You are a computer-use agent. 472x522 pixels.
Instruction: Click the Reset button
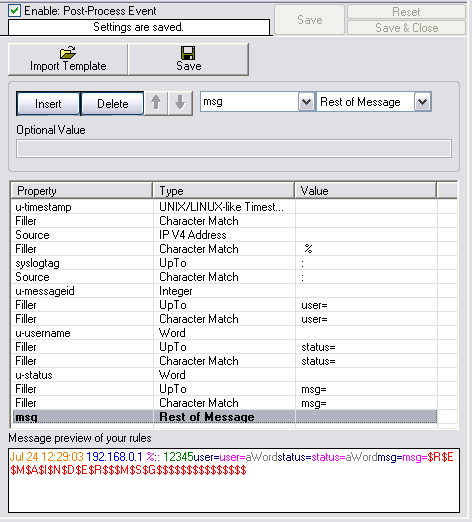coord(406,12)
